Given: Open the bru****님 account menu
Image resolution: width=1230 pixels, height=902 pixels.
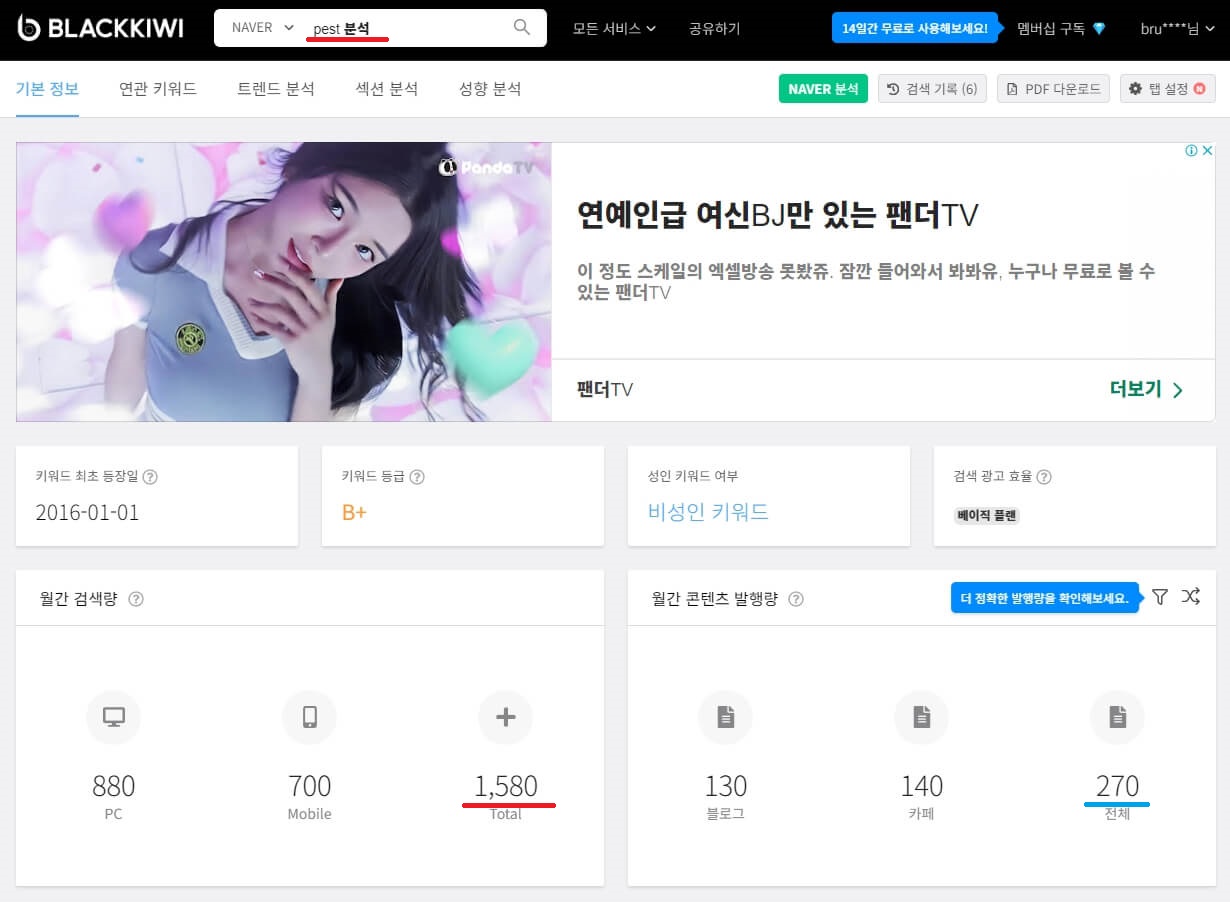Looking at the screenshot, I should (x=1177, y=28).
